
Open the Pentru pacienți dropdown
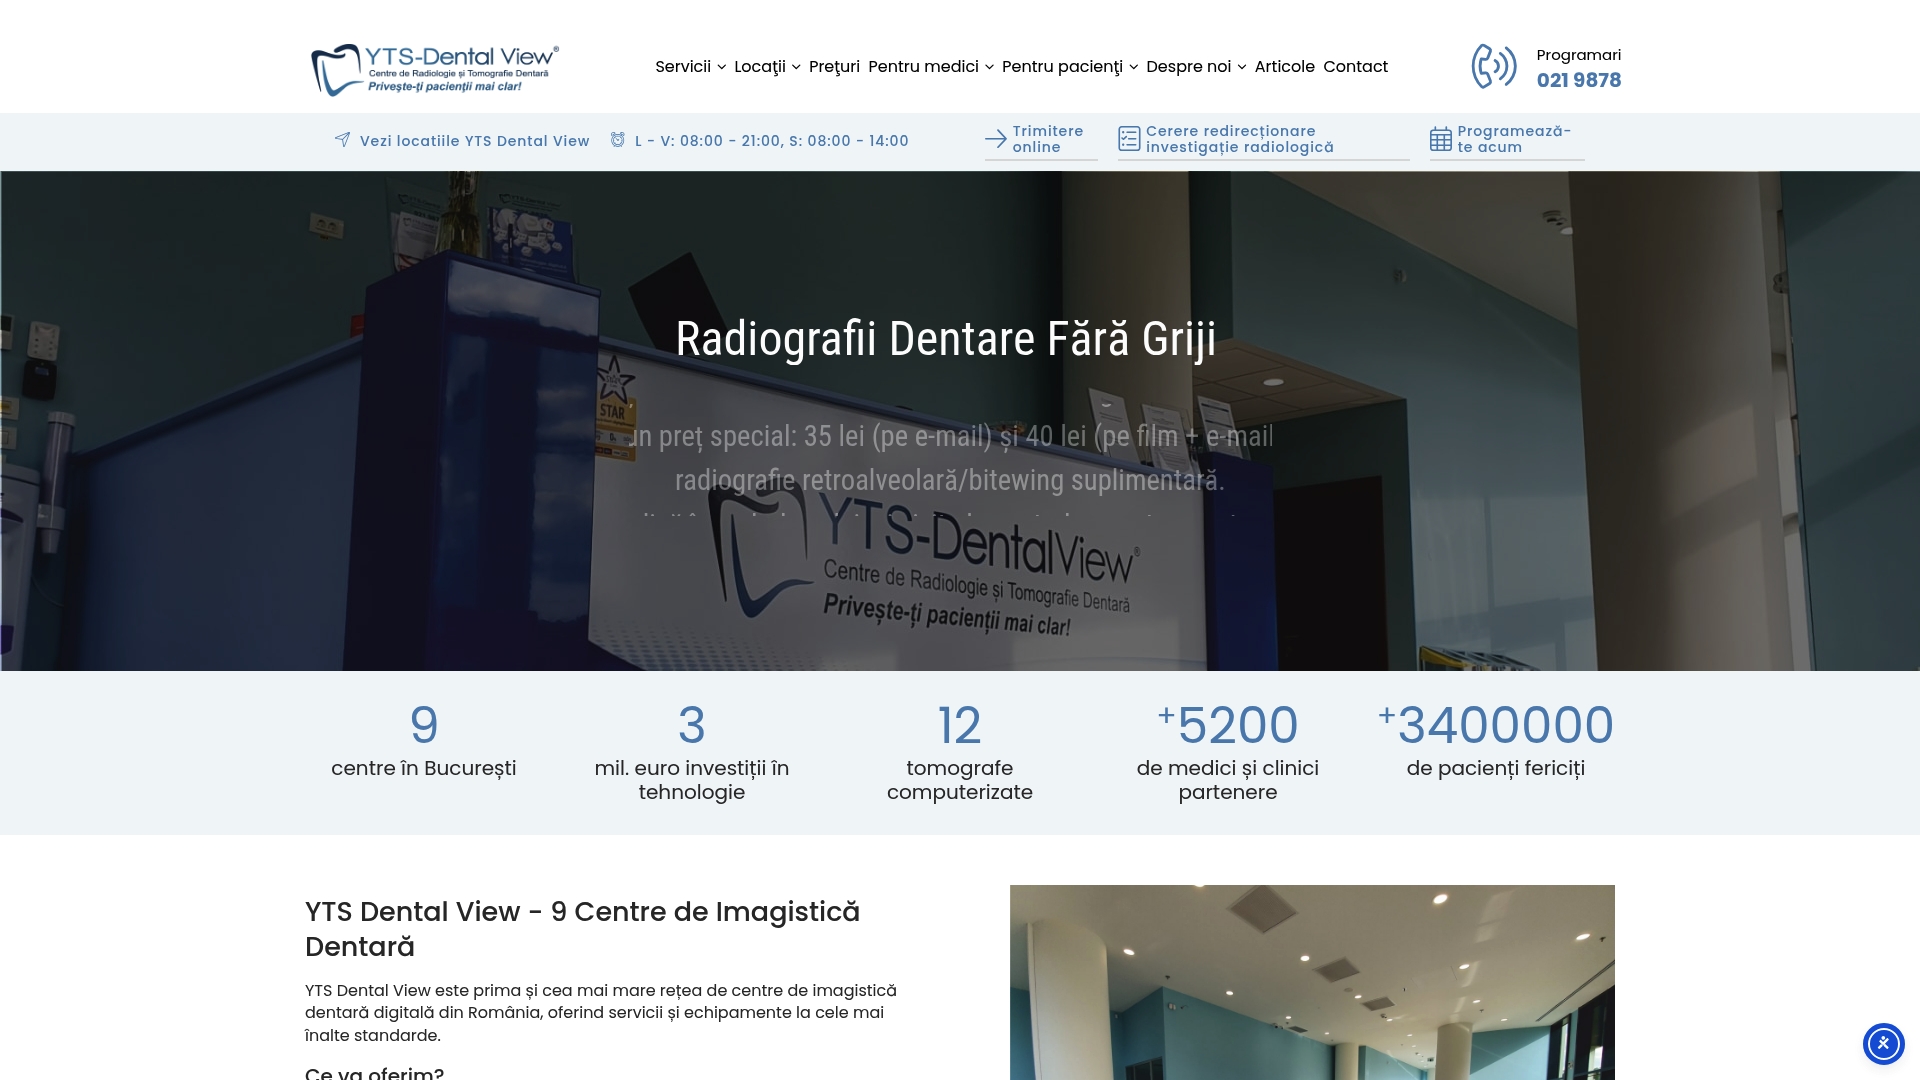(x=1068, y=67)
